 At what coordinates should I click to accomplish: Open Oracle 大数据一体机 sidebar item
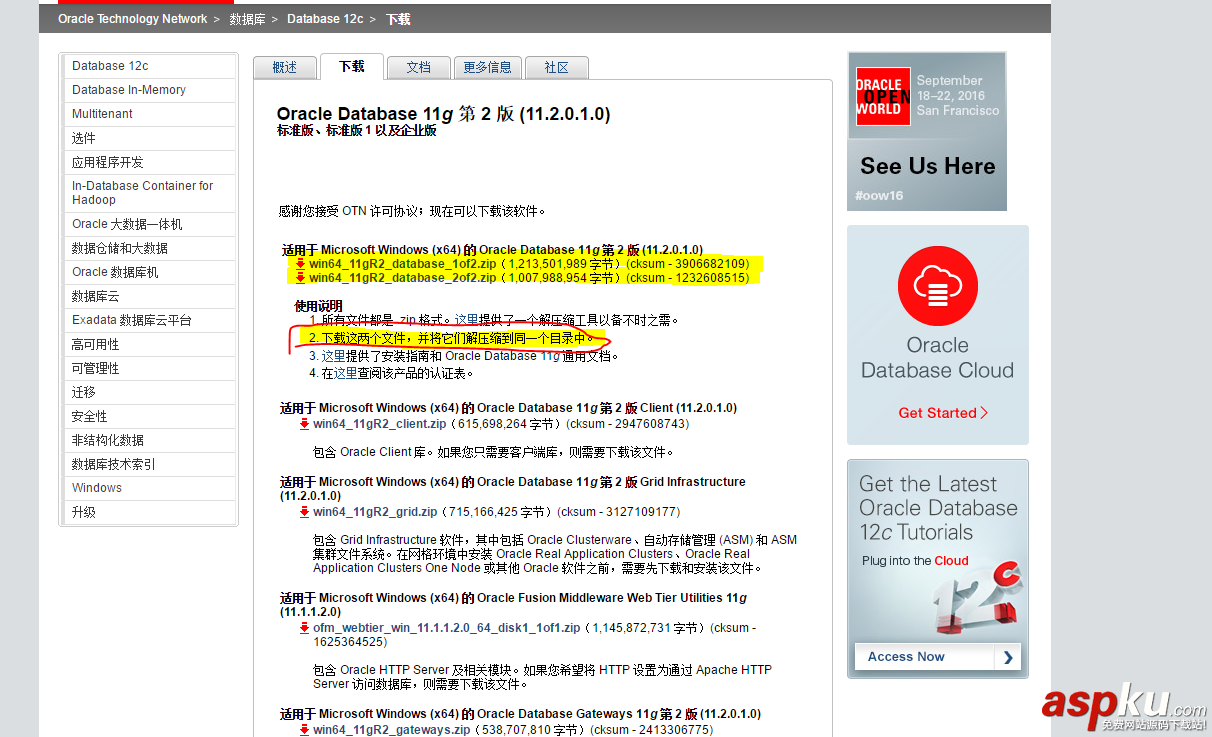click(x=149, y=224)
